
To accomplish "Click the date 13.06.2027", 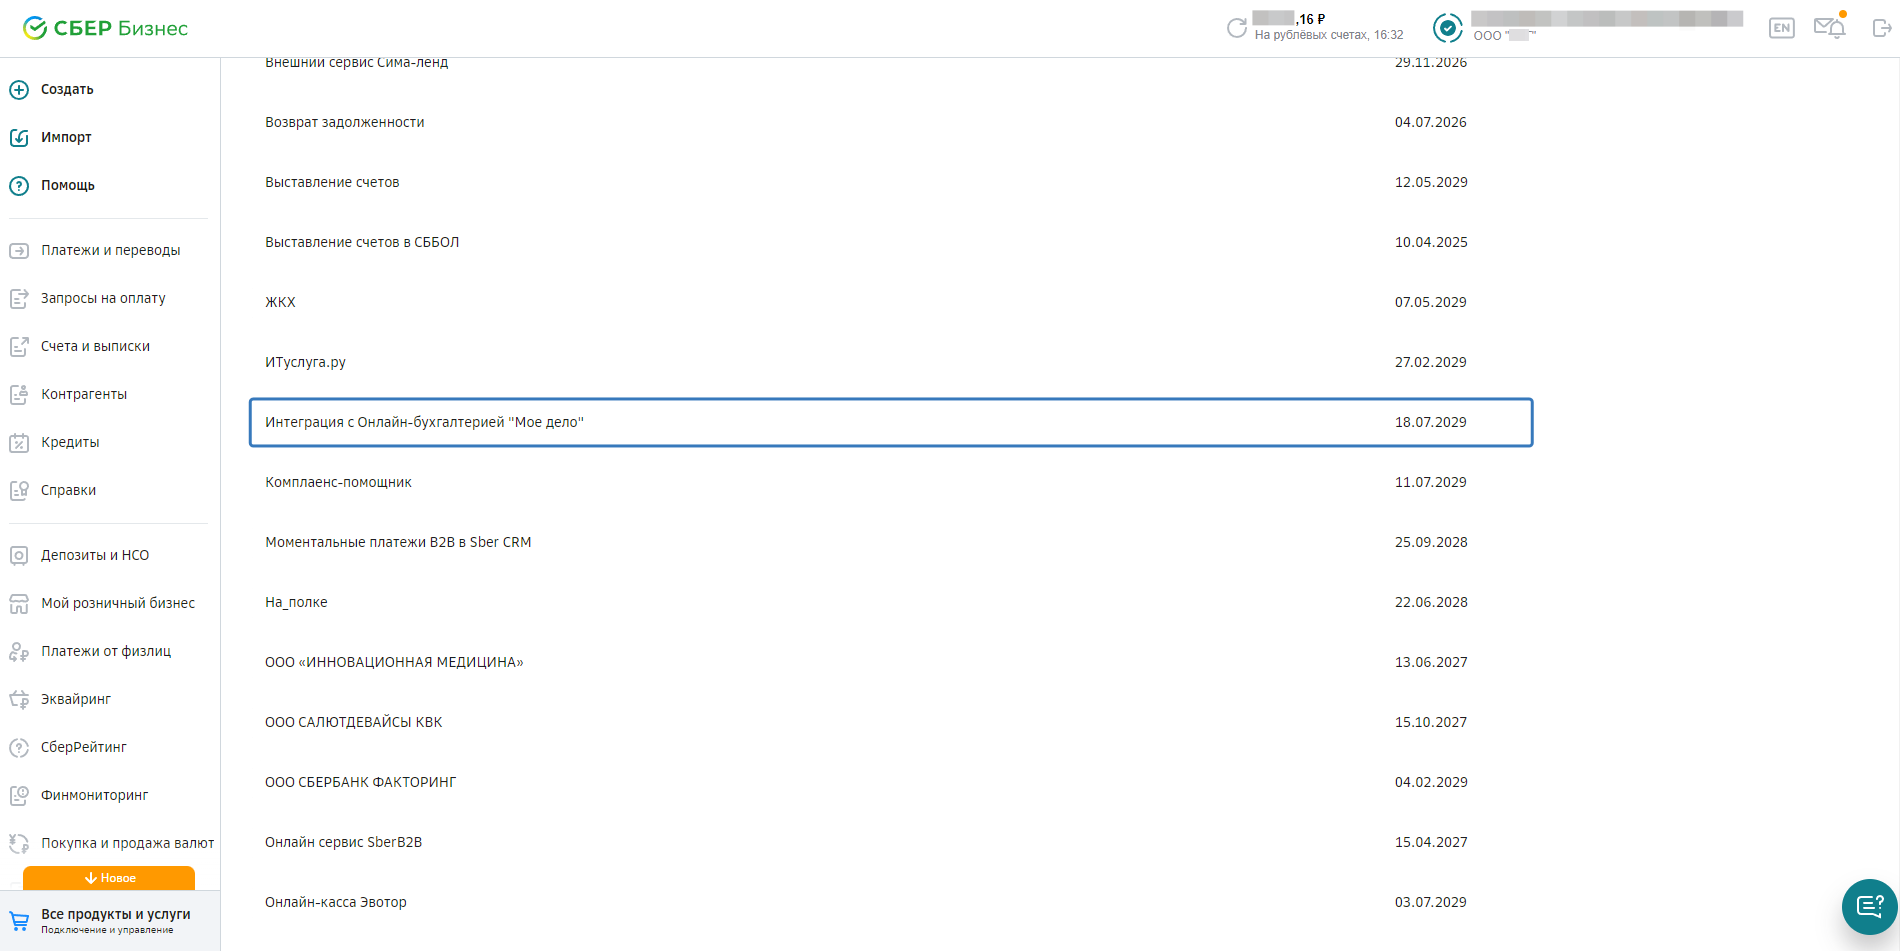I will 1431,662.
